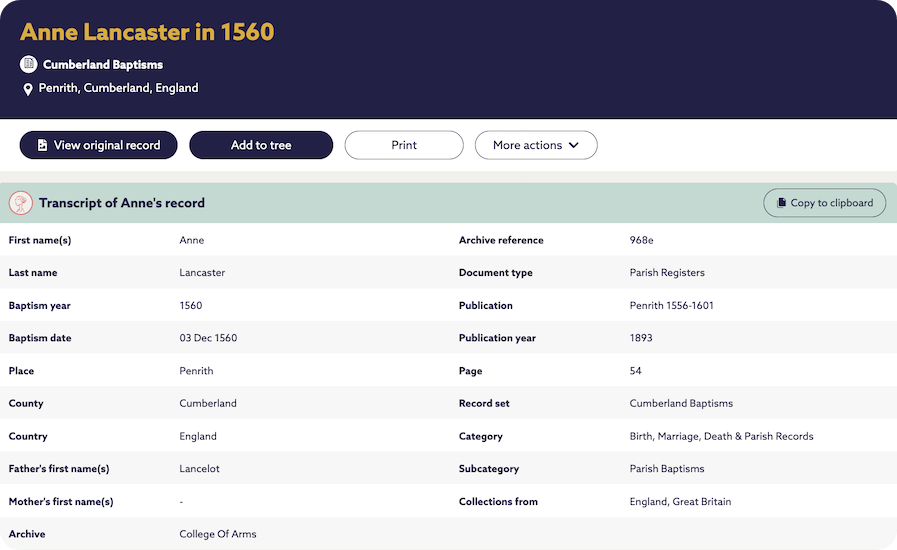Click the Anne Lancaster in 1560 heading

click(147, 32)
